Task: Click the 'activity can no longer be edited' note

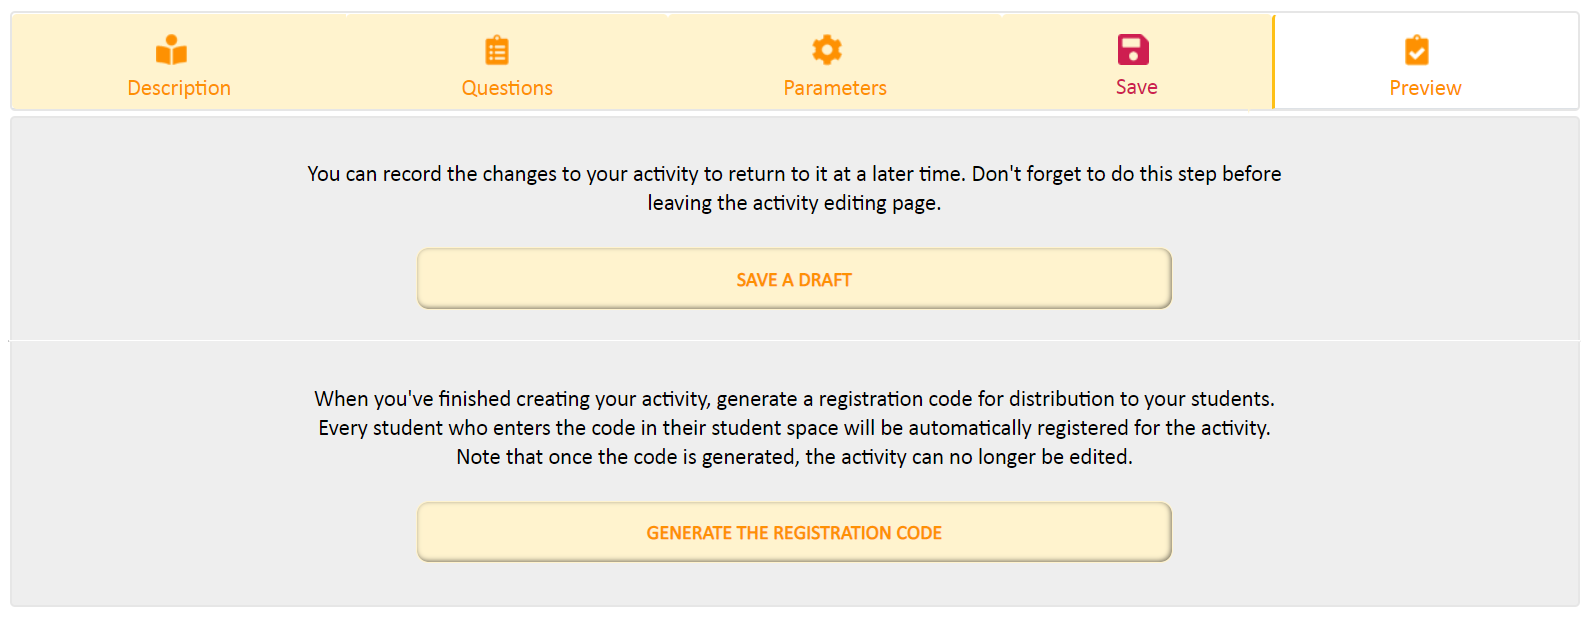Action: coord(794,457)
